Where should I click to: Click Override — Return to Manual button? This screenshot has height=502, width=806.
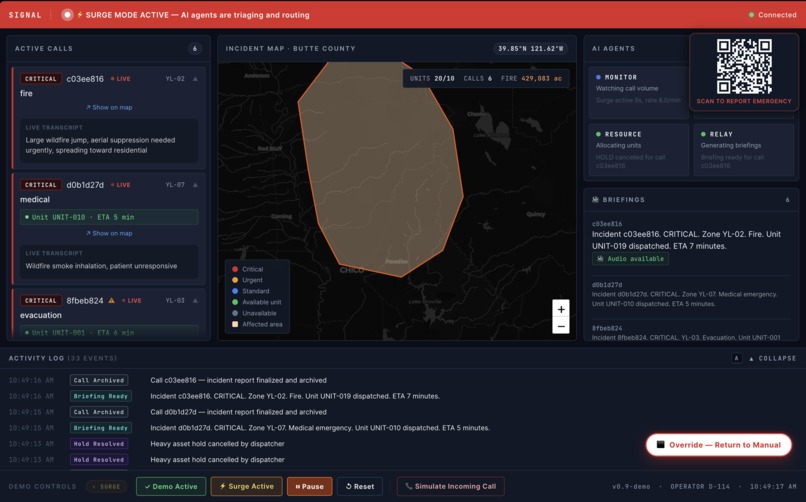tap(719, 445)
